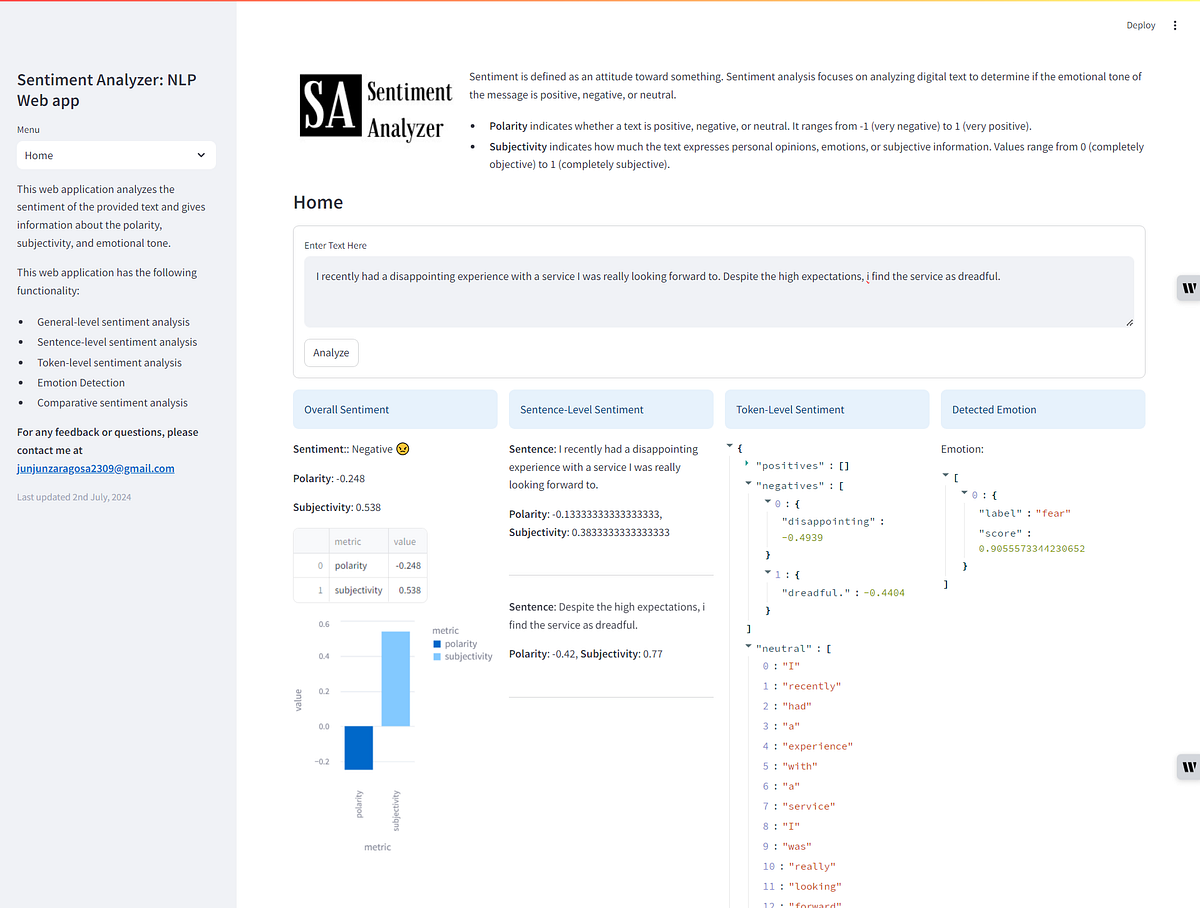Open the Home menu dropdown in the sidebar
Viewport: 1200px width, 908px height.
(116, 155)
